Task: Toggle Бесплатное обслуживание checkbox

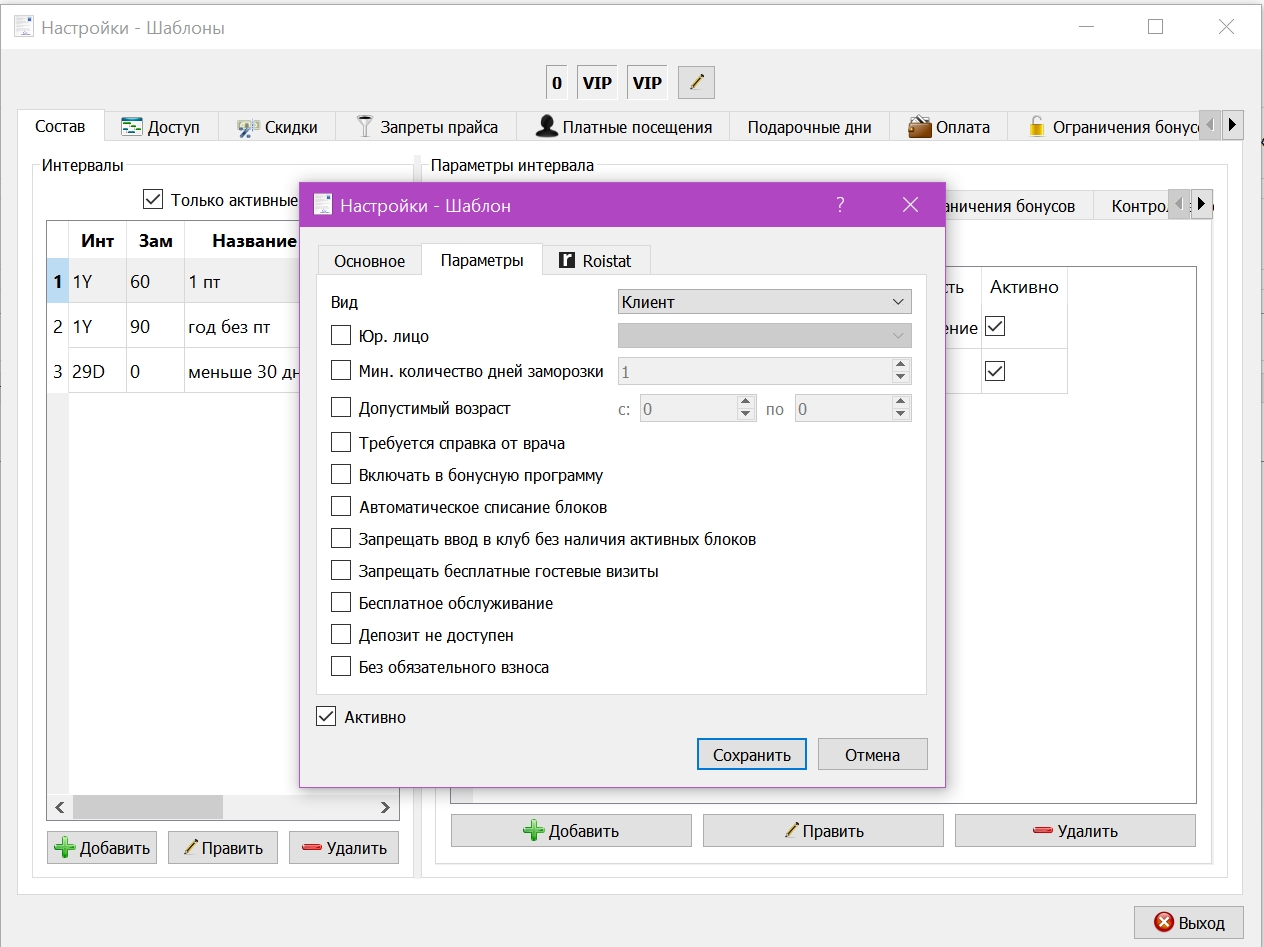Action: tap(341, 603)
